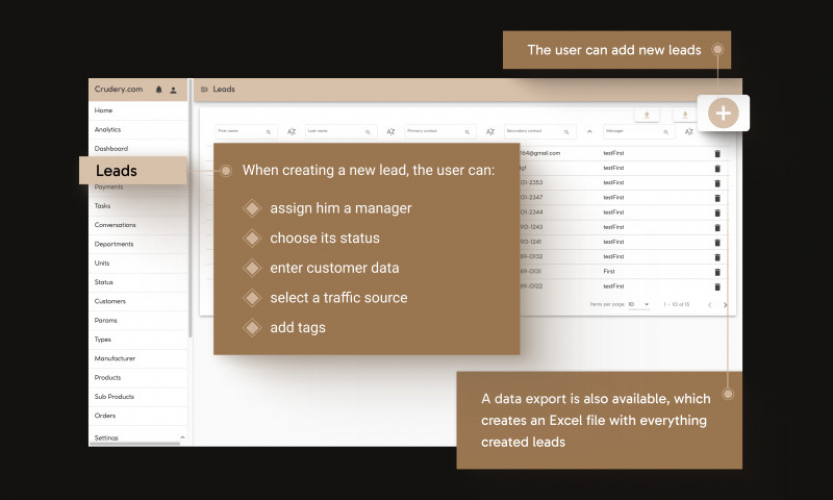The height and width of the screenshot is (500, 833).
Task: Click trash icon in row with manager First
Action: coord(717,272)
